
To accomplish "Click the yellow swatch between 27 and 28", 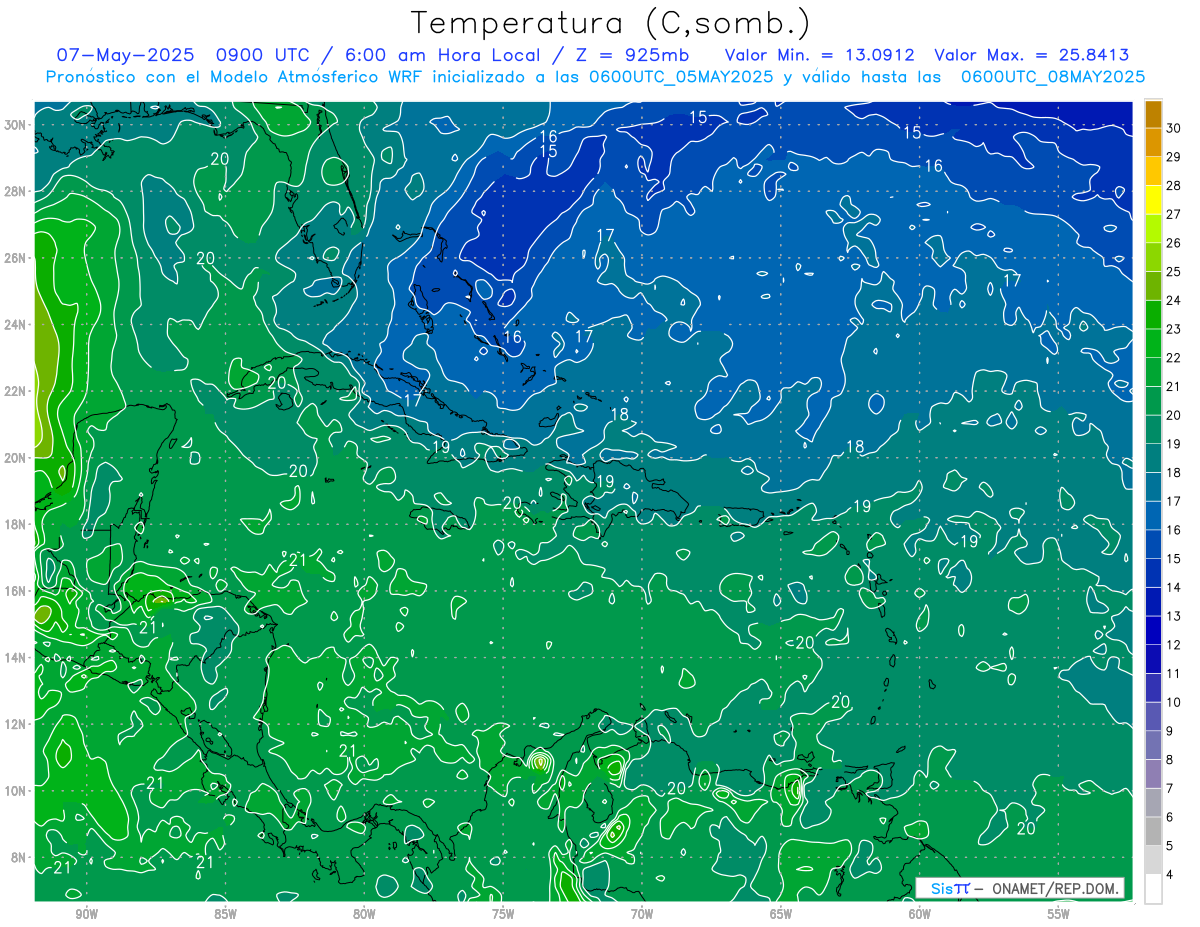I will click(x=1153, y=200).
